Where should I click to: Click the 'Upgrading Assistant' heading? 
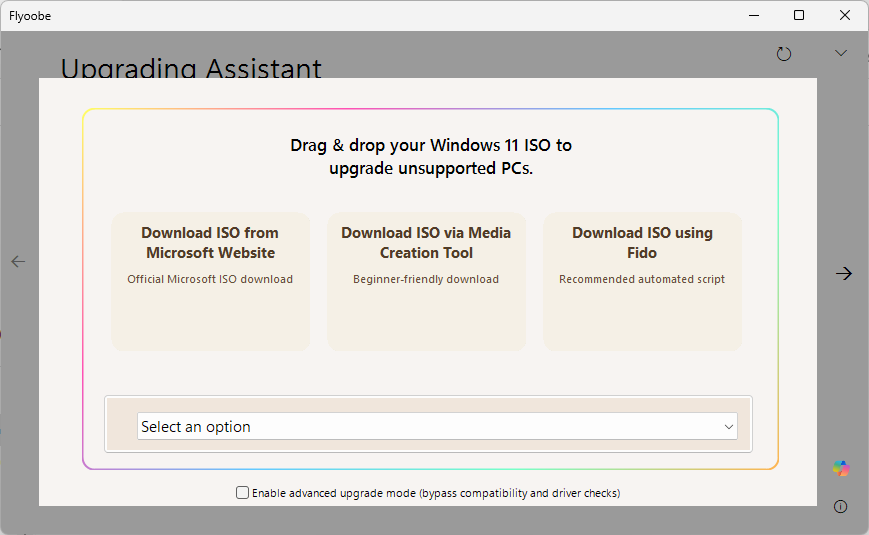(191, 68)
